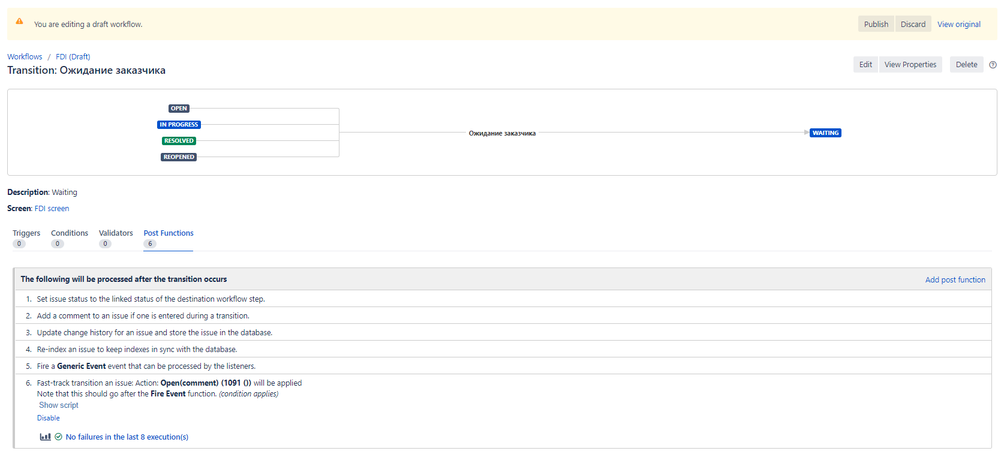
Task: Click the 'Fast-track transition an issue' text
Action: [x=84, y=383]
